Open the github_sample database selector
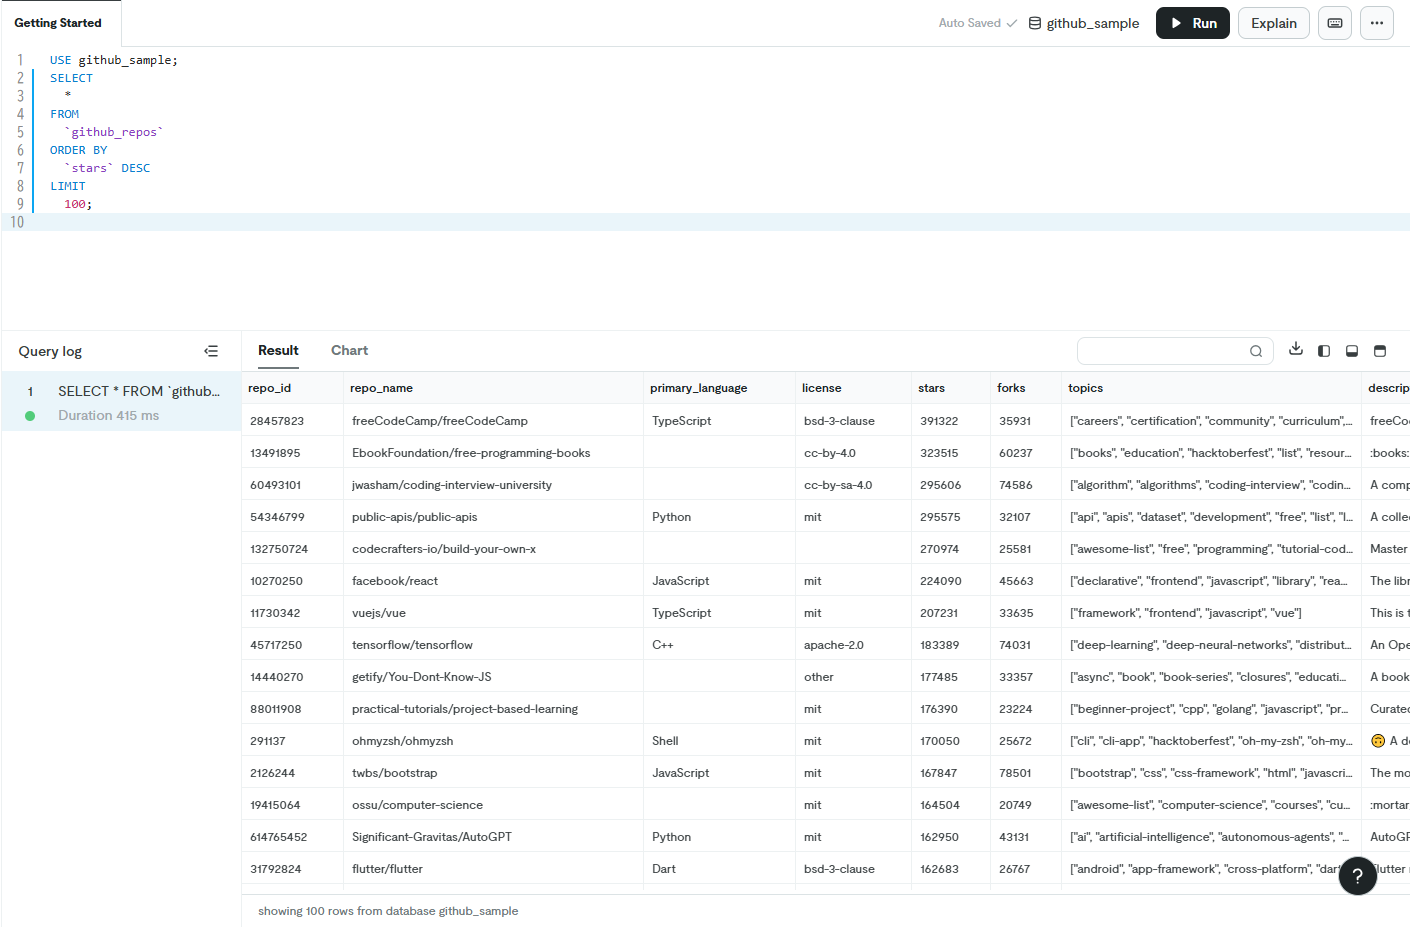The image size is (1410, 927). [1085, 23]
